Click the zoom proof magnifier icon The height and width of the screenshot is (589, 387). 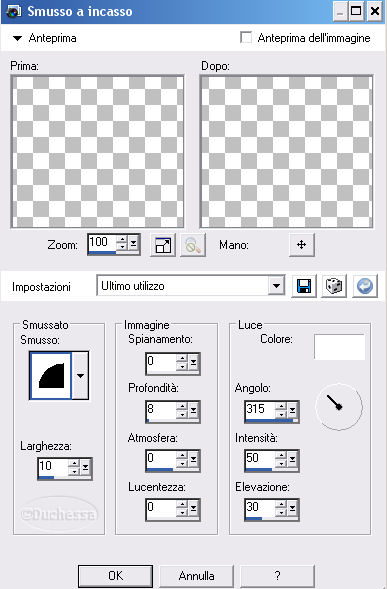pyautogui.click(x=193, y=245)
